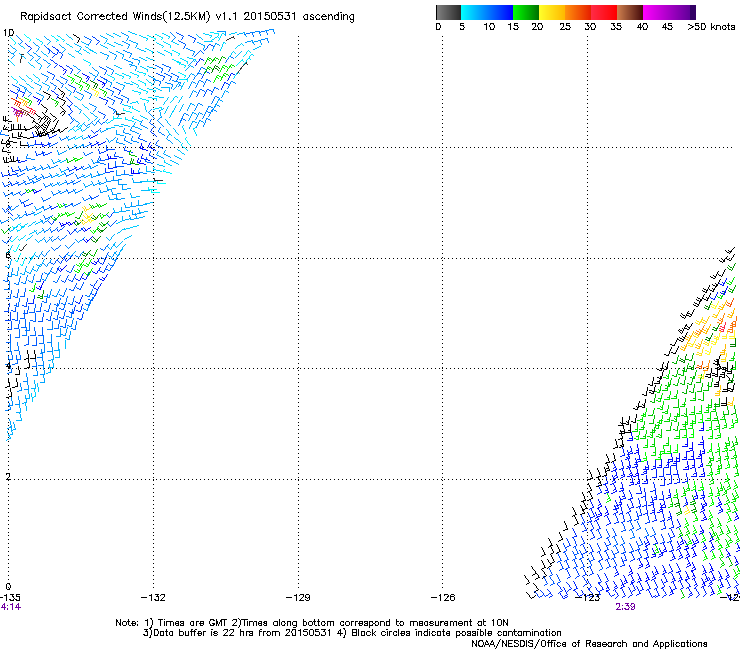Click the legend tick label '40'
This screenshot has height=650, width=740.
click(x=642, y=27)
